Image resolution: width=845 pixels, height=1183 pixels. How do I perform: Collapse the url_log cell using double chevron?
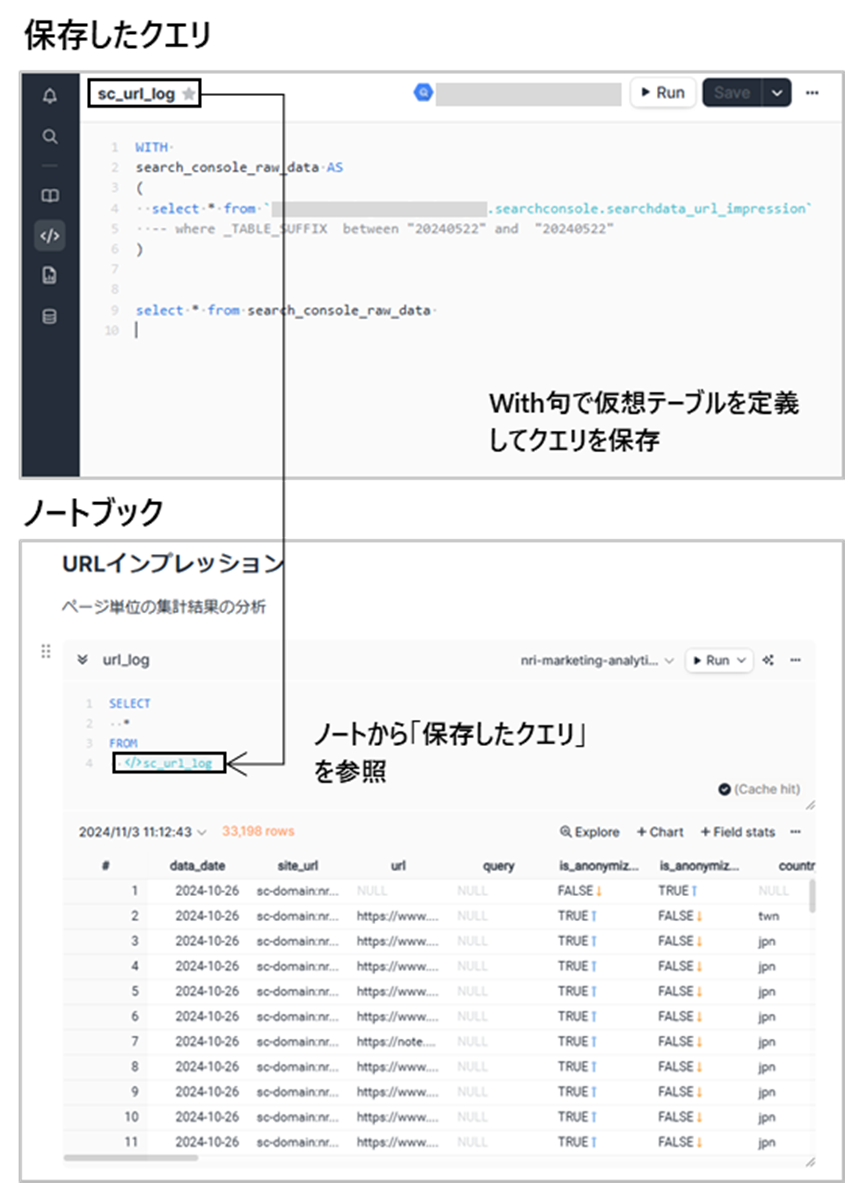pos(82,660)
